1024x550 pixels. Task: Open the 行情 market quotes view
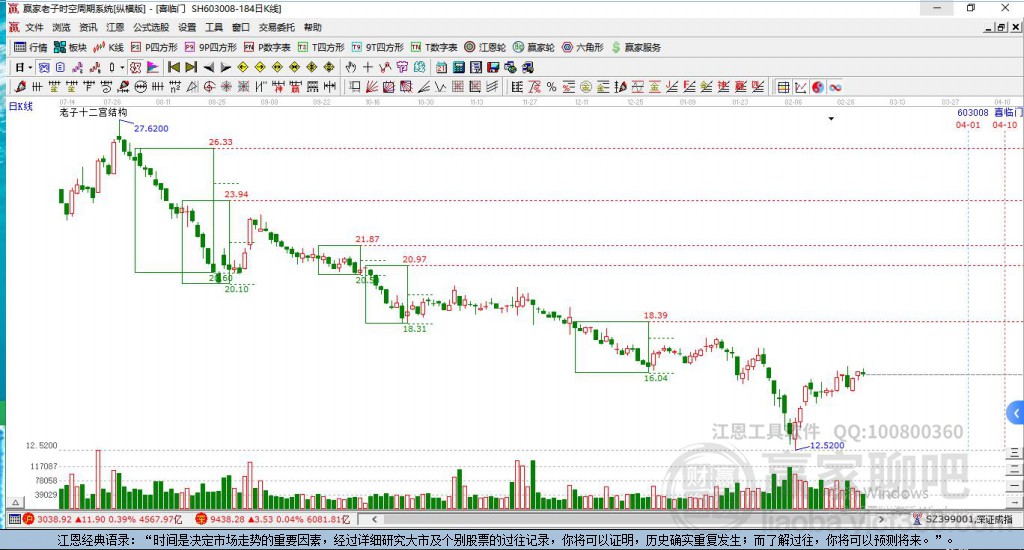[x=31, y=47]
